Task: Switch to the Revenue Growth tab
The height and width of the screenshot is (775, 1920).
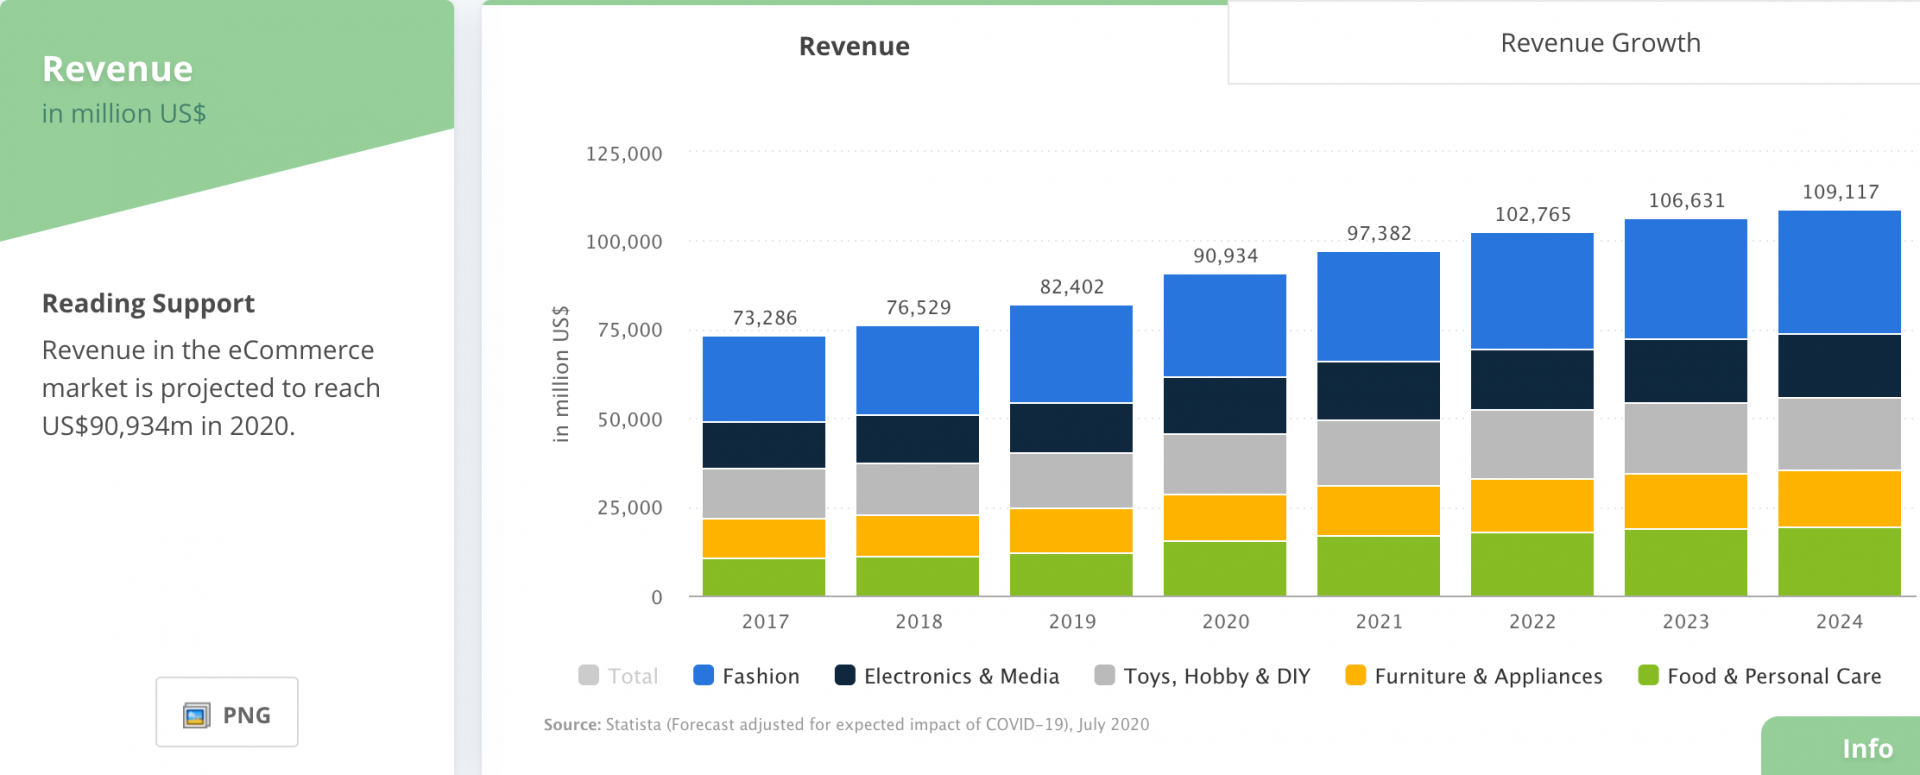Action: (x=1600, y=43)
